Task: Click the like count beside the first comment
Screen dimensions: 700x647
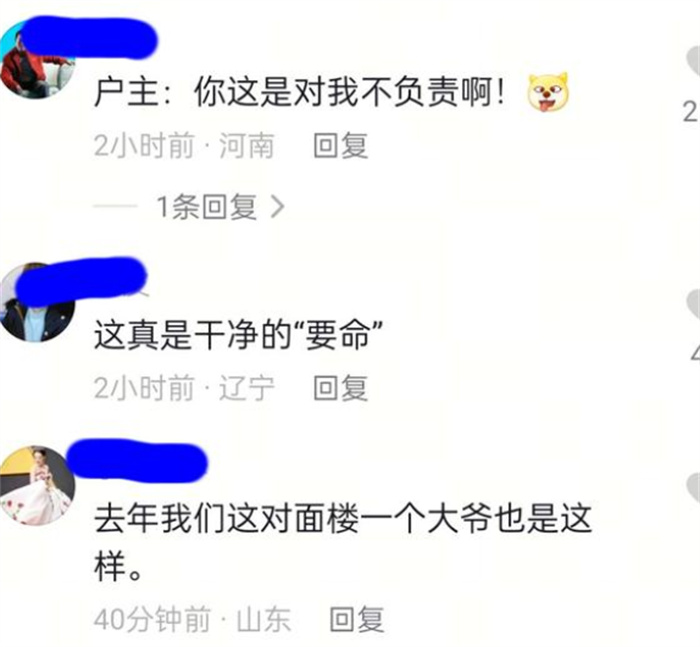Action: pos(691,112)
